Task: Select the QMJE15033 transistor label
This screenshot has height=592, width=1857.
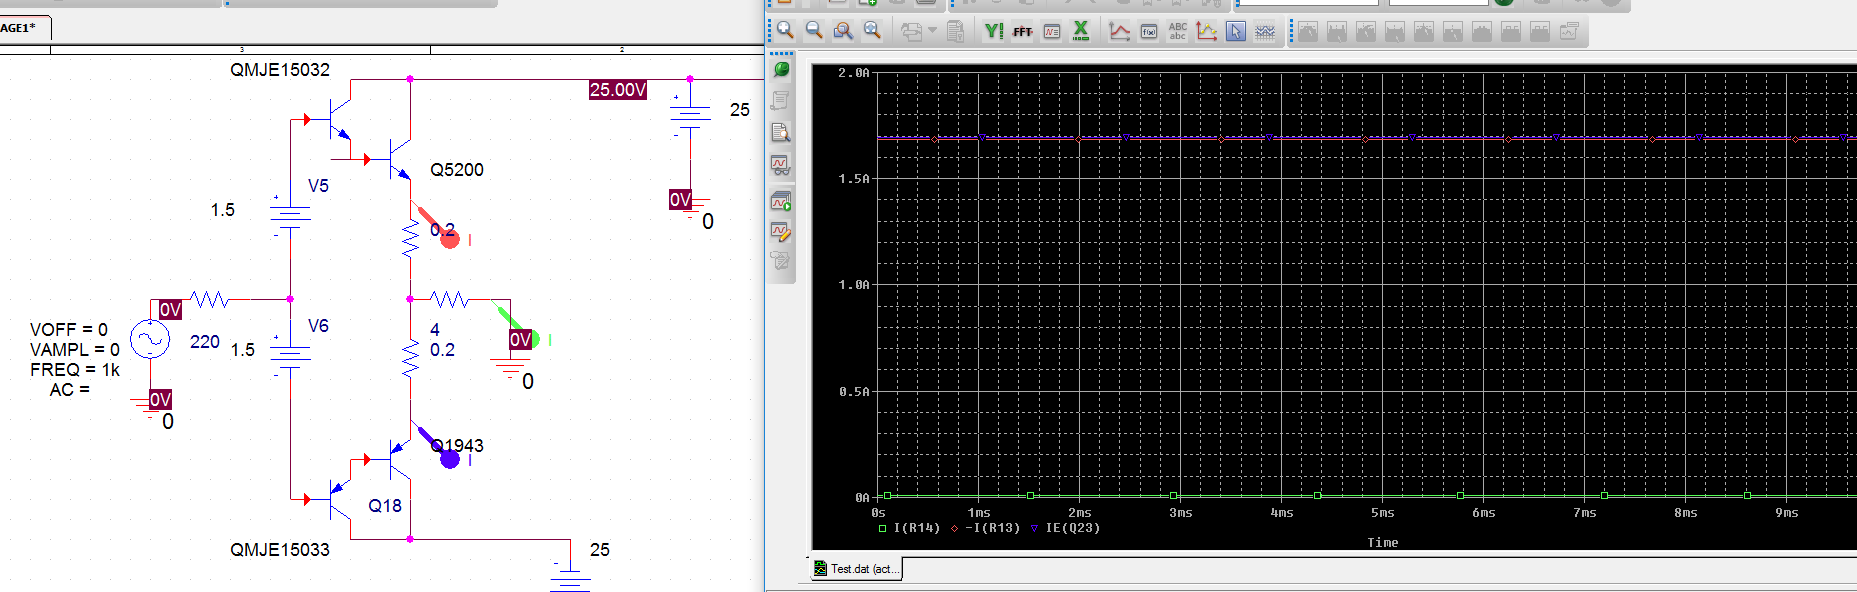Action: (x=280, y=550)
